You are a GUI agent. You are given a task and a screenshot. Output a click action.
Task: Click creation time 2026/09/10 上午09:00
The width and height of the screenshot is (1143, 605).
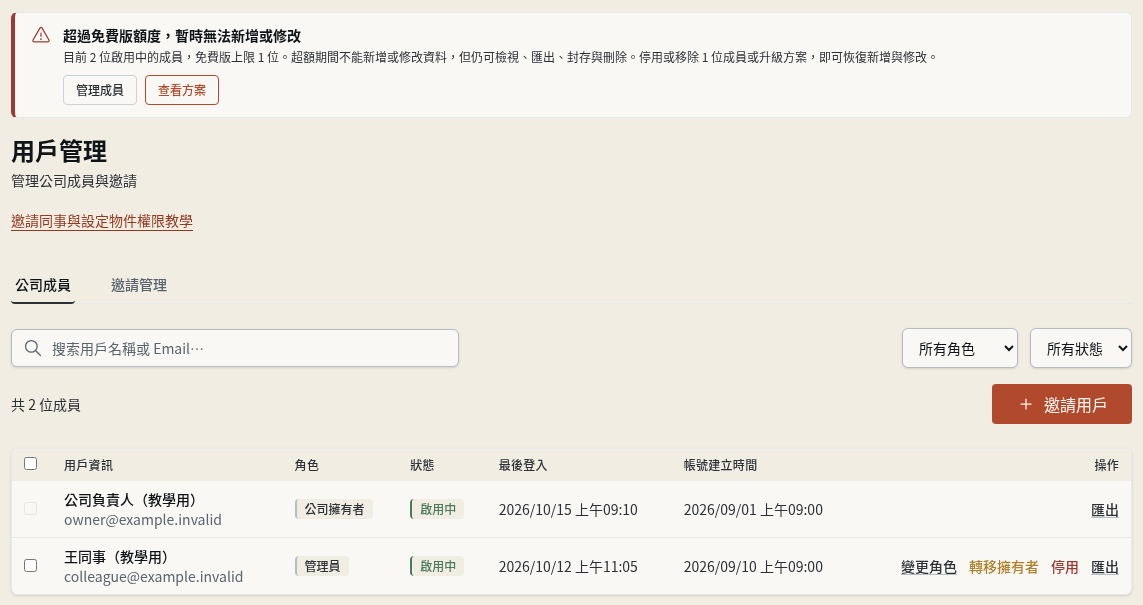[x=753, y=566]
